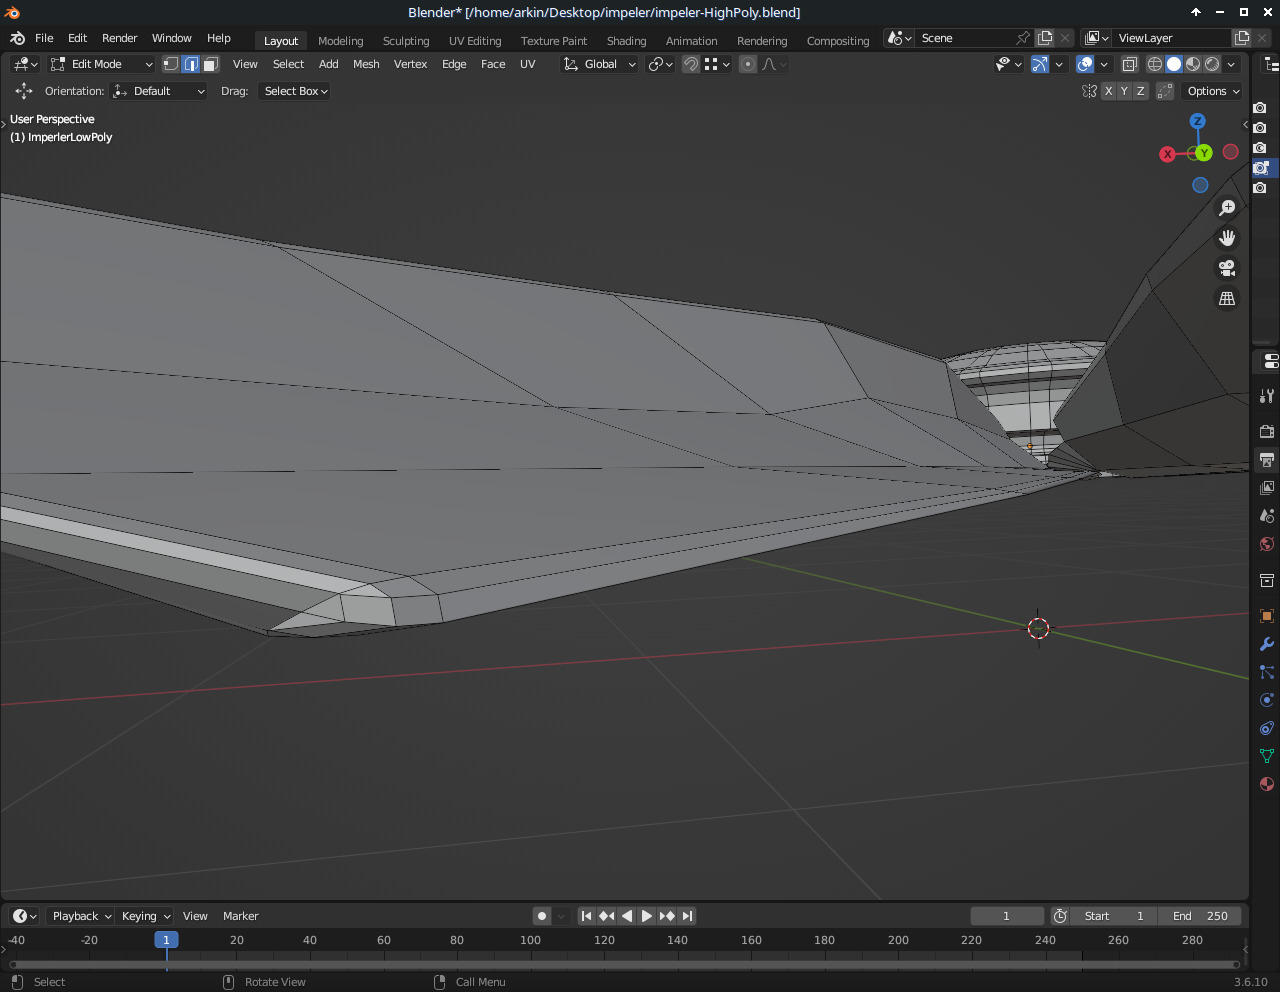Switch to the Sculpting workspace tab
The height and width of the screenshot is (992, 1280).
[406, 41]
